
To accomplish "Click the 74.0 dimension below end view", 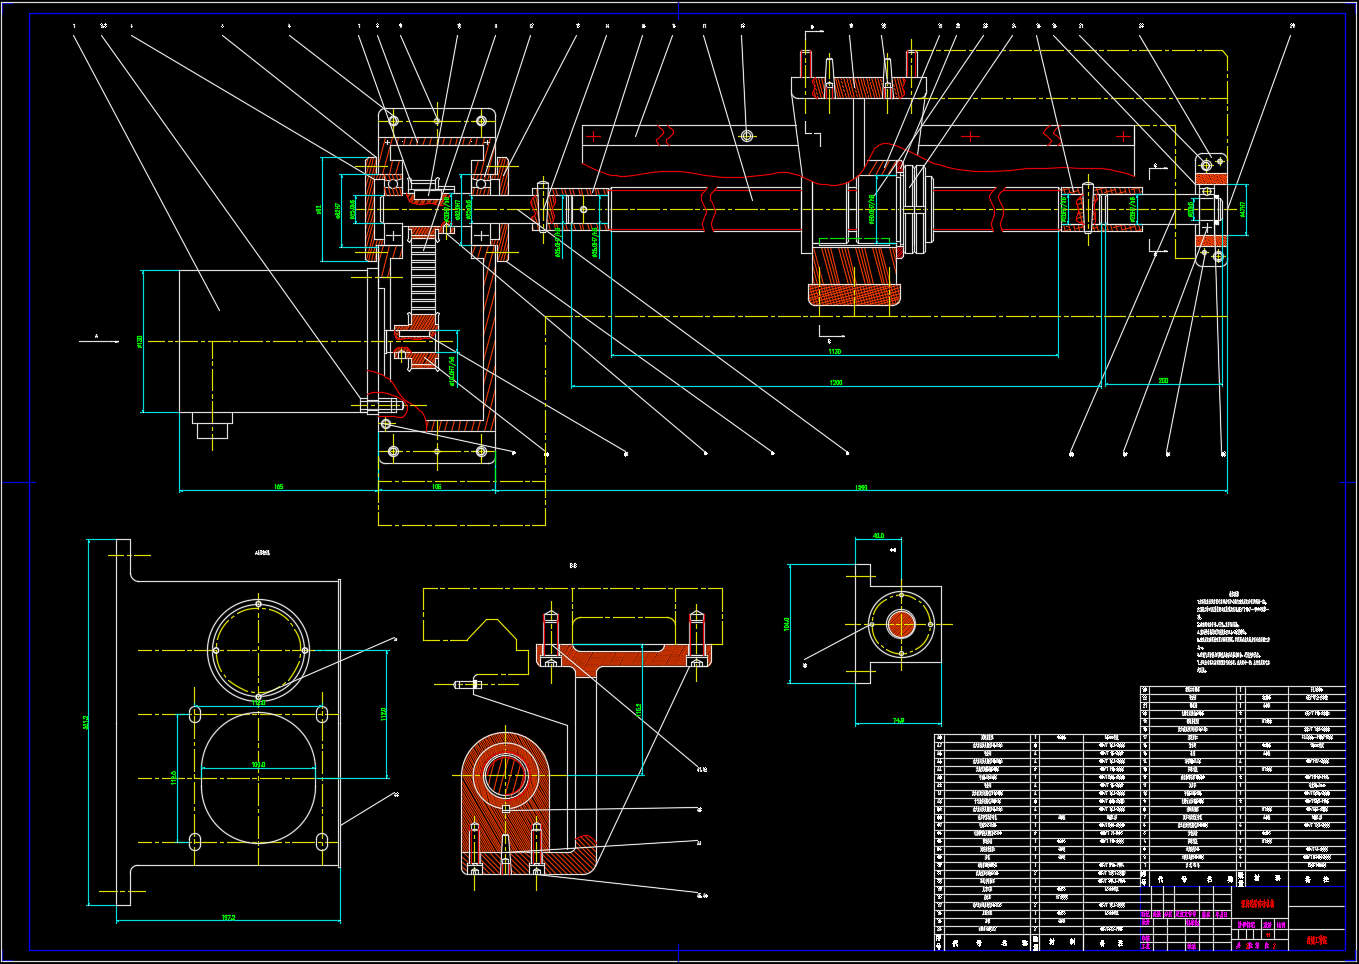I will click(898, 720).
